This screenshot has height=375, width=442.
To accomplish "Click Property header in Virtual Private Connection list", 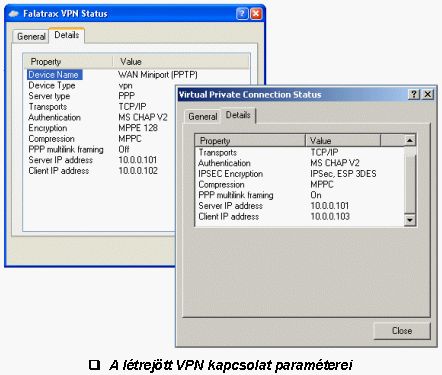I will pyautogui.click(x=250, y=141).
